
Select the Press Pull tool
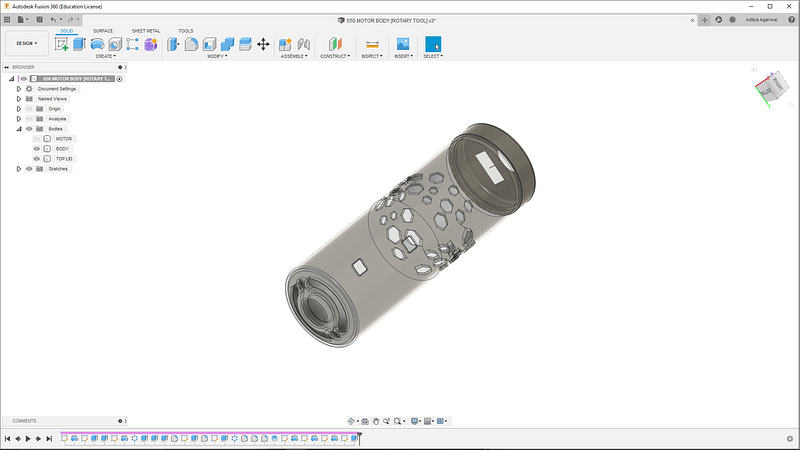173,44
